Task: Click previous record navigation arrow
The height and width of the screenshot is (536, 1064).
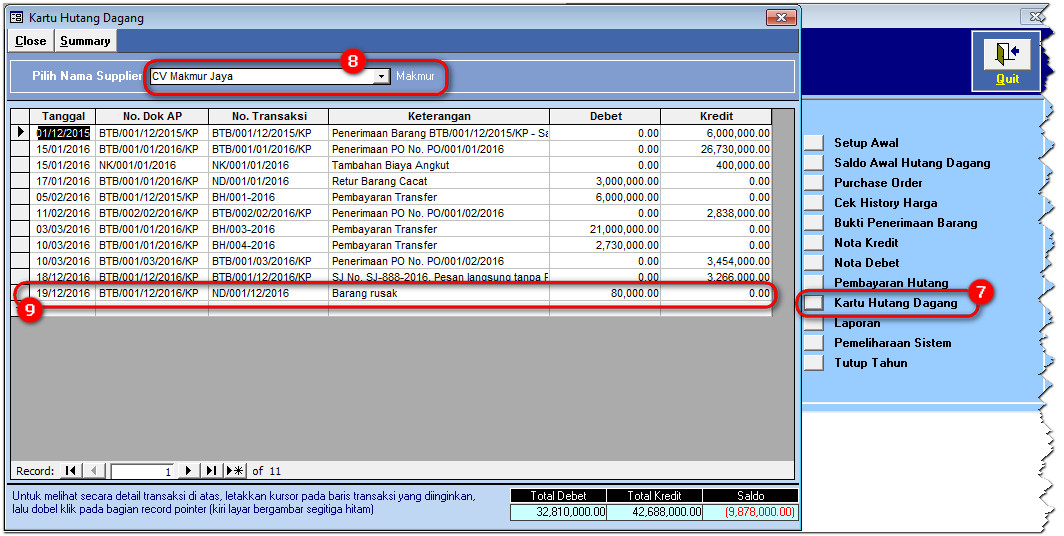Action: (95, 470)
